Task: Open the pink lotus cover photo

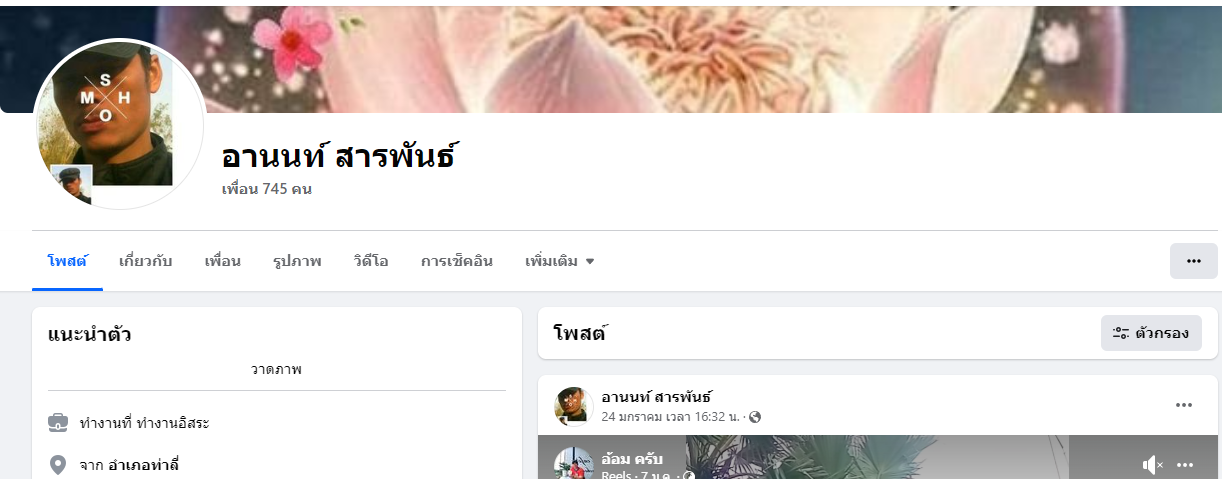Action: point(700,56)
